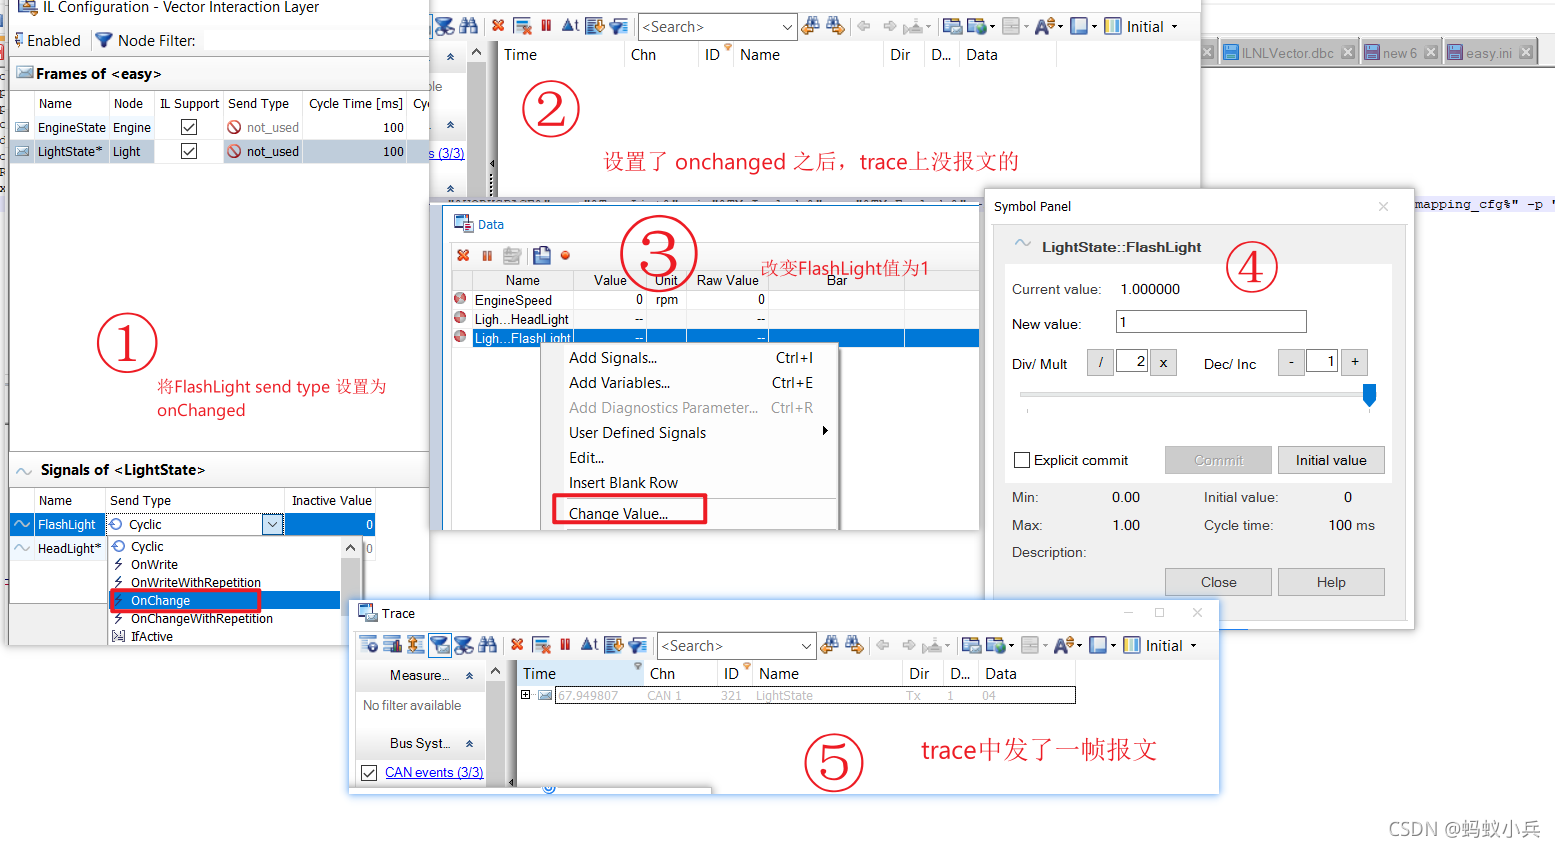Collapse the Bus Syst section in the Trace filter pane
Image resolution: width=1555 pixels, height=847 pixels.
click(x=469, y=744)
